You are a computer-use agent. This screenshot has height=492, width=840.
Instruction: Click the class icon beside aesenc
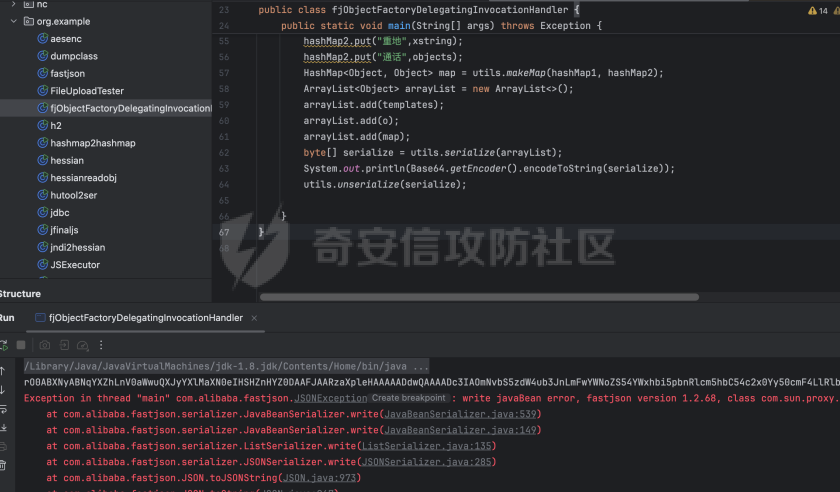pos(42,39)
